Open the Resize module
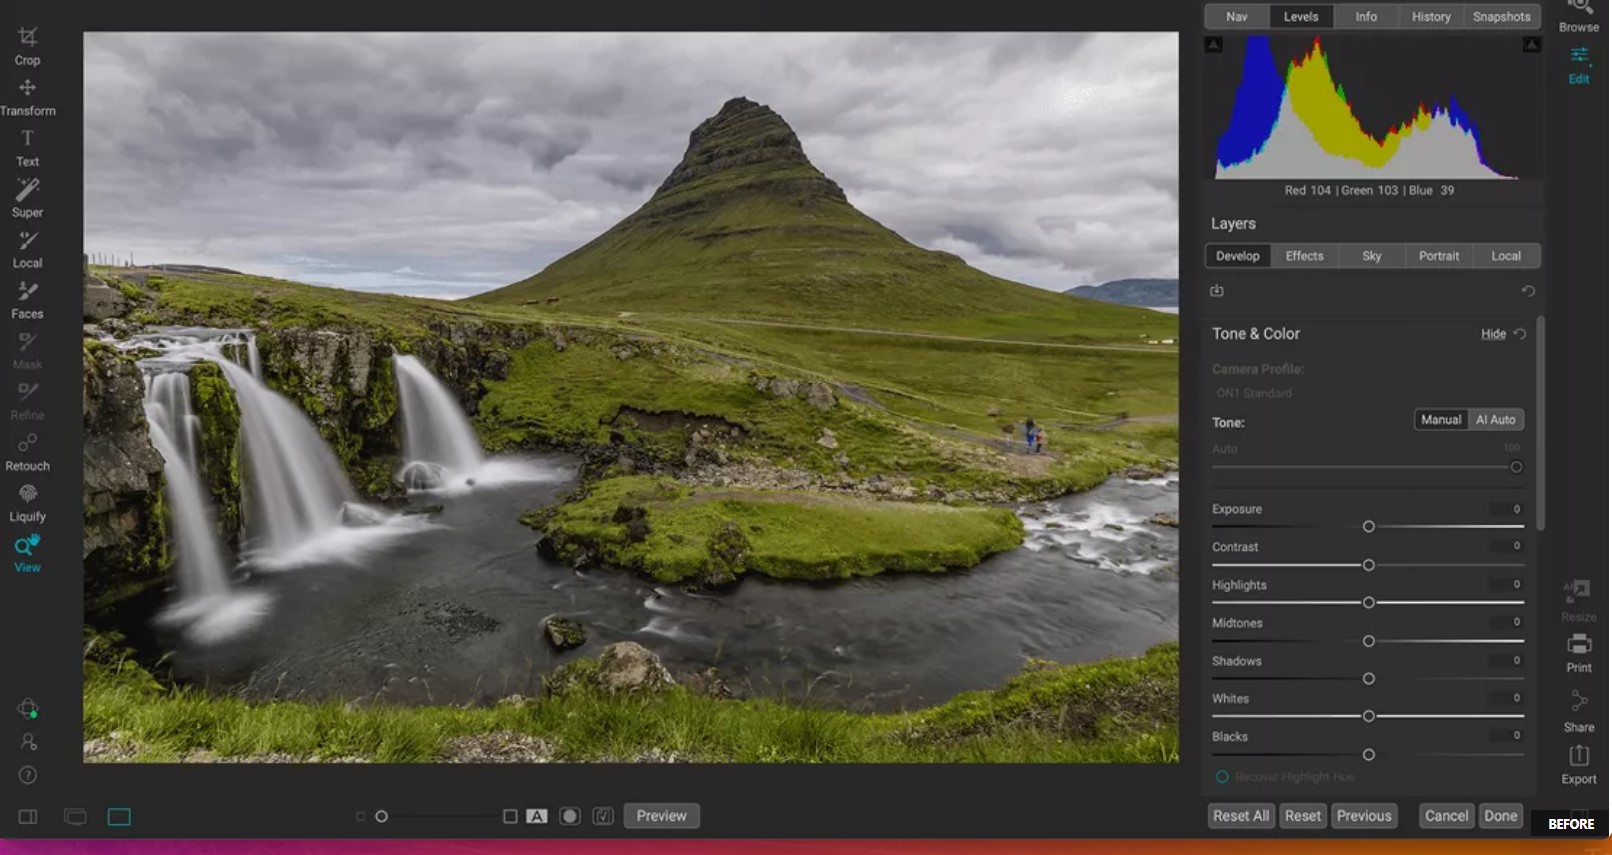1612x855 pixels. (x=1578, y=601)
